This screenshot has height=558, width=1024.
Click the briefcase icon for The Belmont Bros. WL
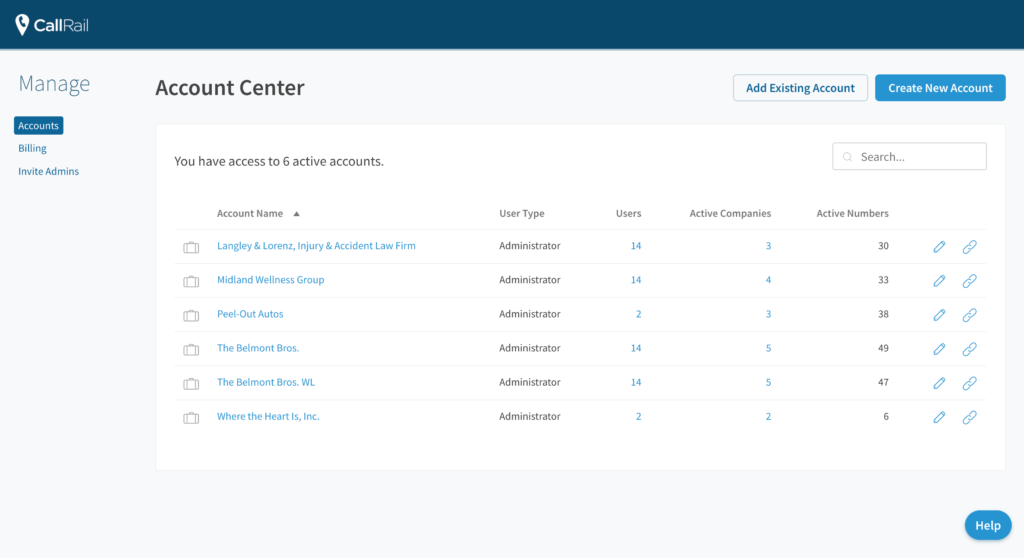tap(191, 383)
